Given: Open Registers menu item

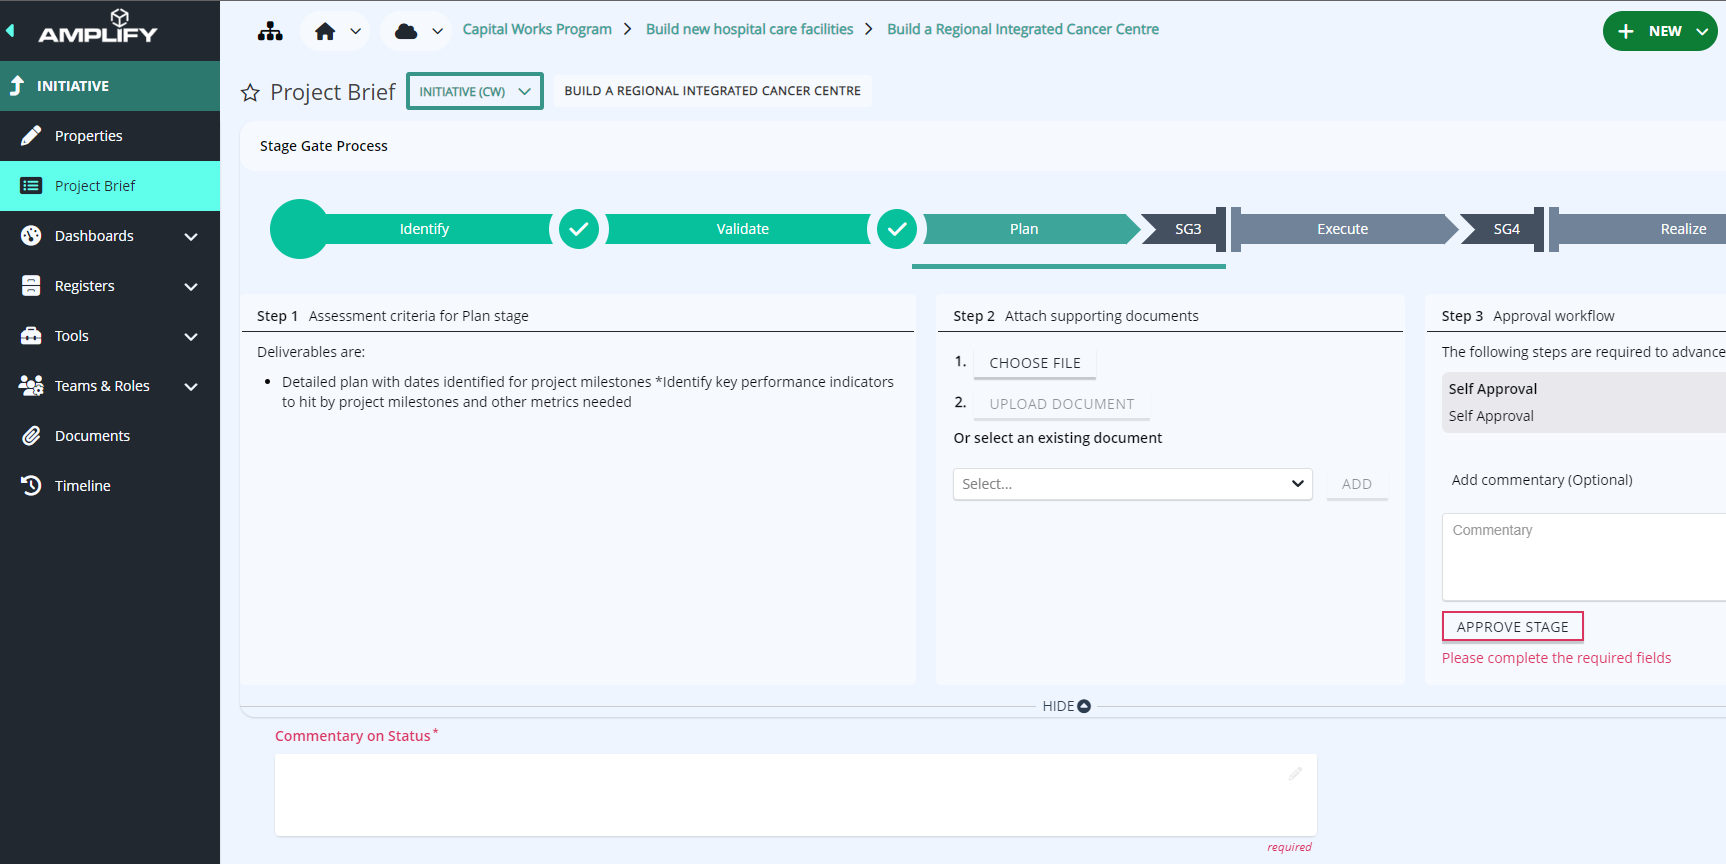Looking at the screenshot, I should (110, 286).
